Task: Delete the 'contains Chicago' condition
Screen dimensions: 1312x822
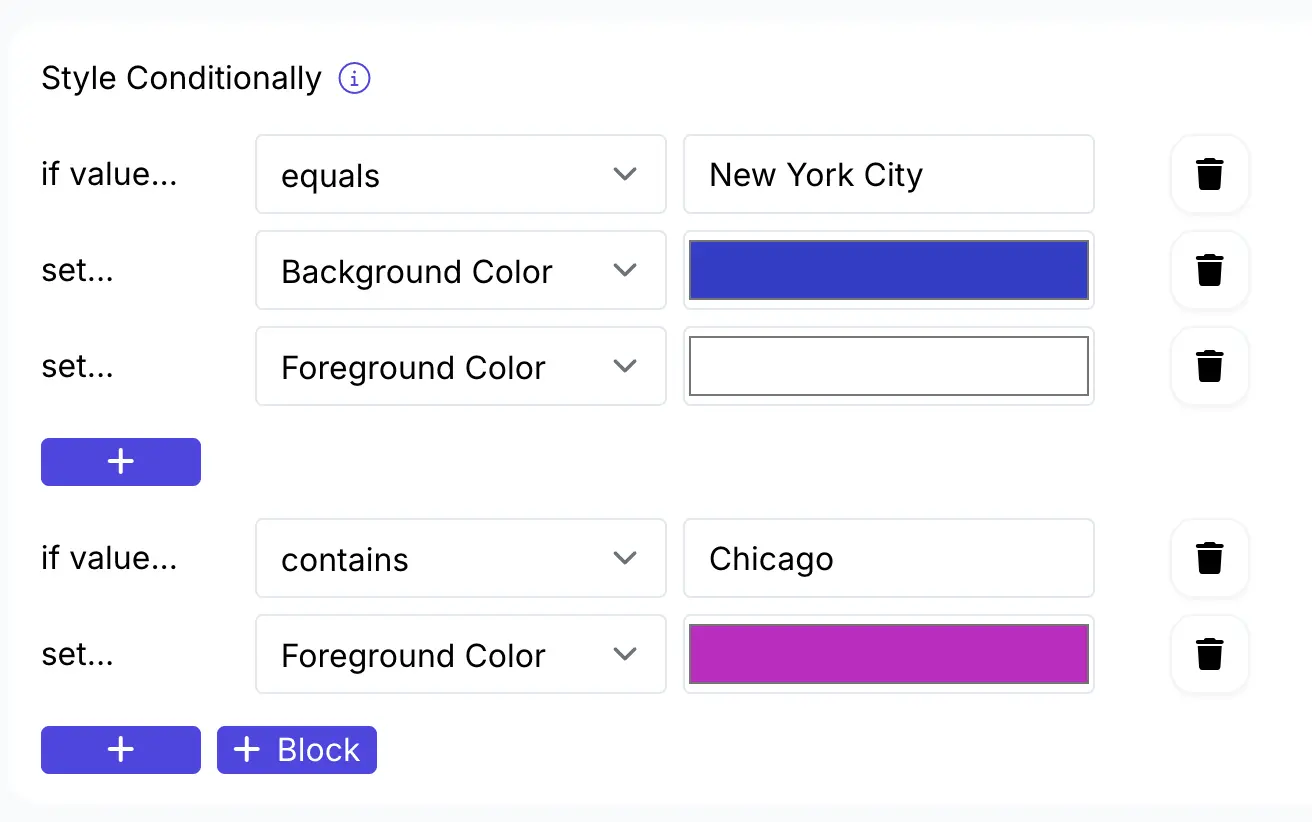Action: [1210, 558]
